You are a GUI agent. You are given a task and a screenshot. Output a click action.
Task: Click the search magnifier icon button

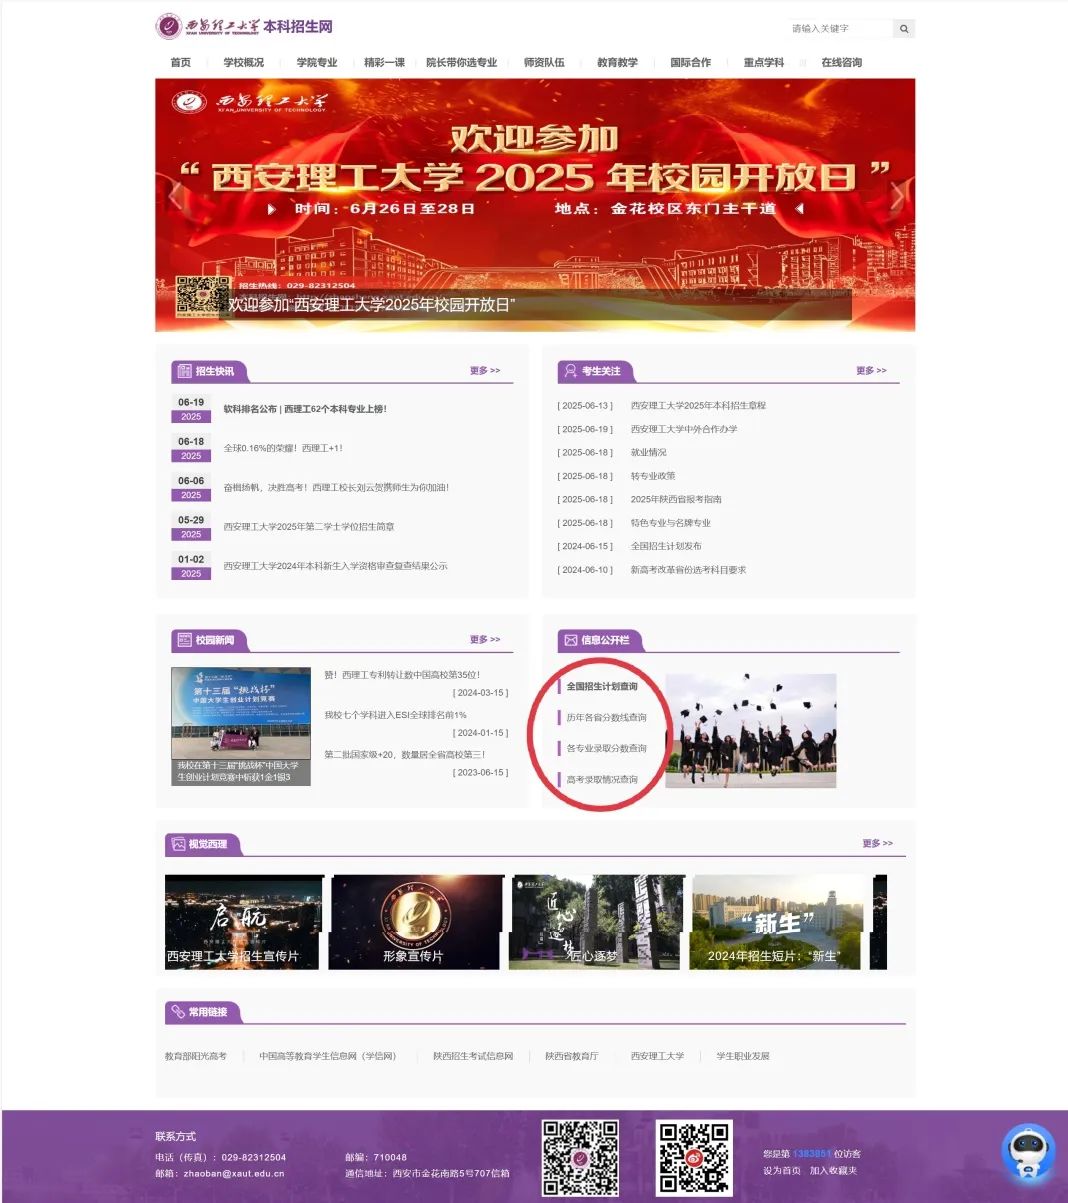904,29
